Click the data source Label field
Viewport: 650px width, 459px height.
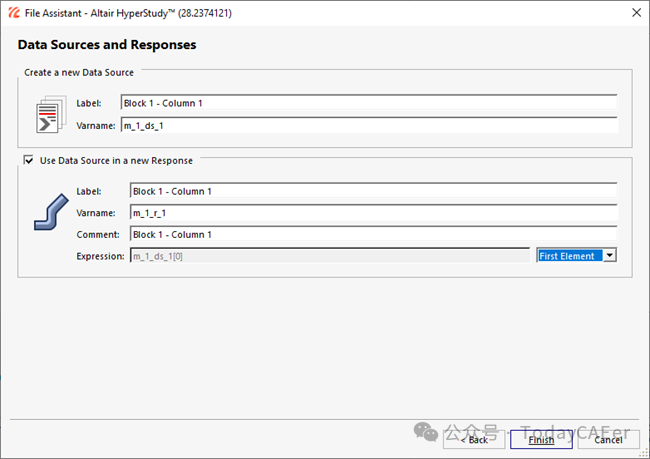tap(367, 103)
